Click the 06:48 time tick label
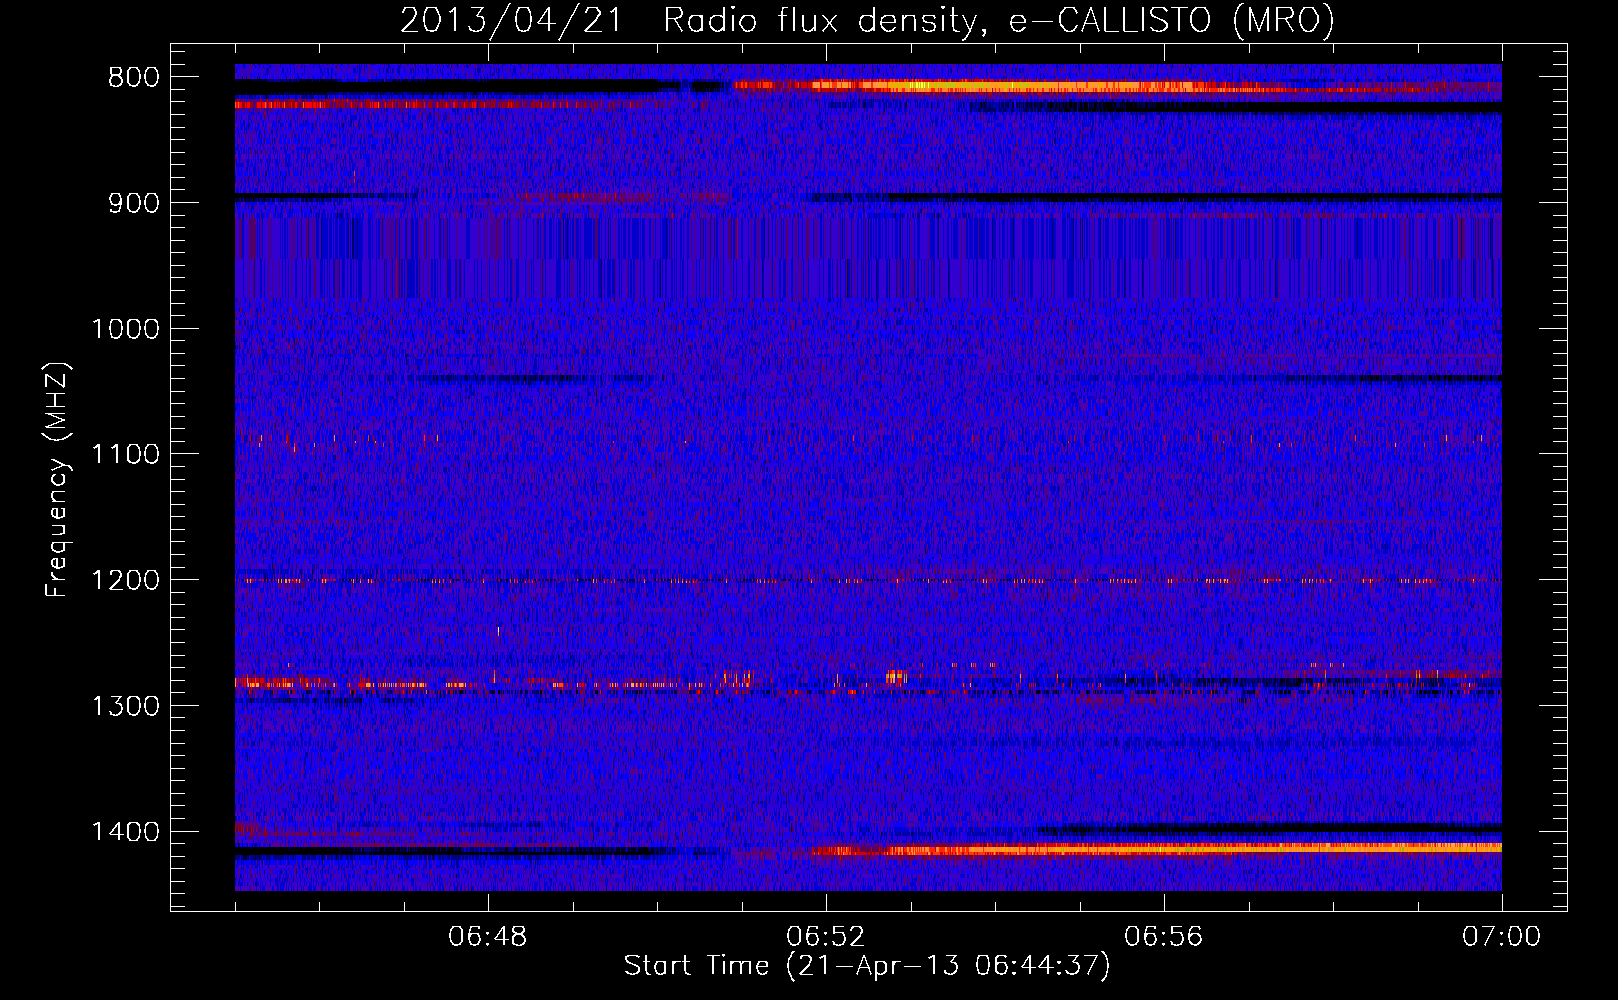Image resolution: width=1618 pixels, height=1000 pixels. pos(488,937)
